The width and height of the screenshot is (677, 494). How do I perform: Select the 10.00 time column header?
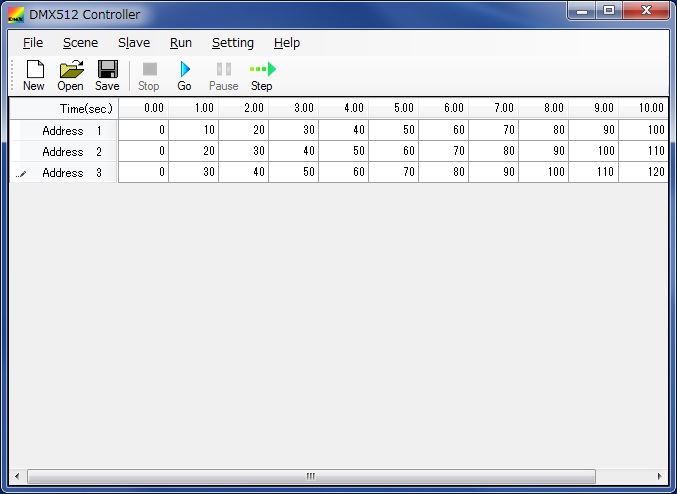click(643, 108)
